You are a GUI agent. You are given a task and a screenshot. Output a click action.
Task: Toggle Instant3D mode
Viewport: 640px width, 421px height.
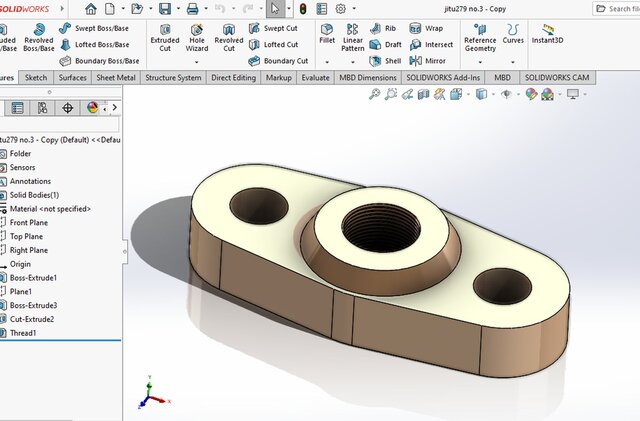tap(547, 33)
